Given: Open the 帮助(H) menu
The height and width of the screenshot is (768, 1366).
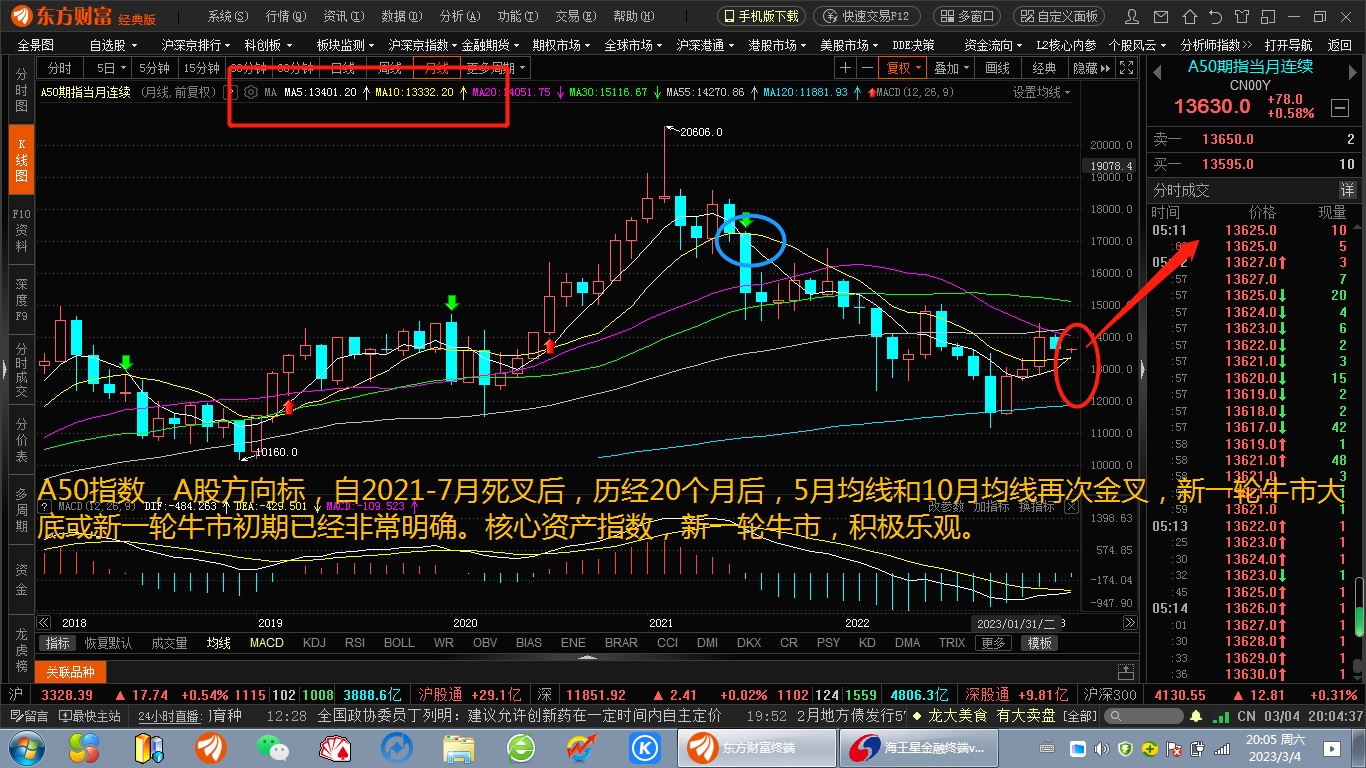Looking at the screenshot, I should 632,16.
